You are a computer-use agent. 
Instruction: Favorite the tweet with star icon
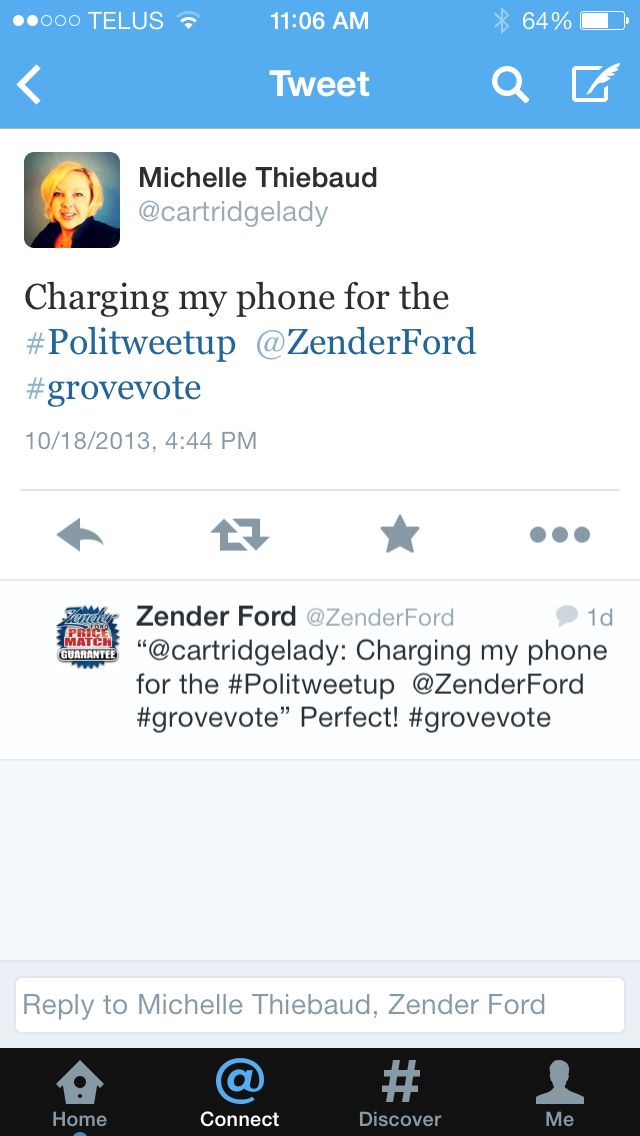(x=400, y=536)
